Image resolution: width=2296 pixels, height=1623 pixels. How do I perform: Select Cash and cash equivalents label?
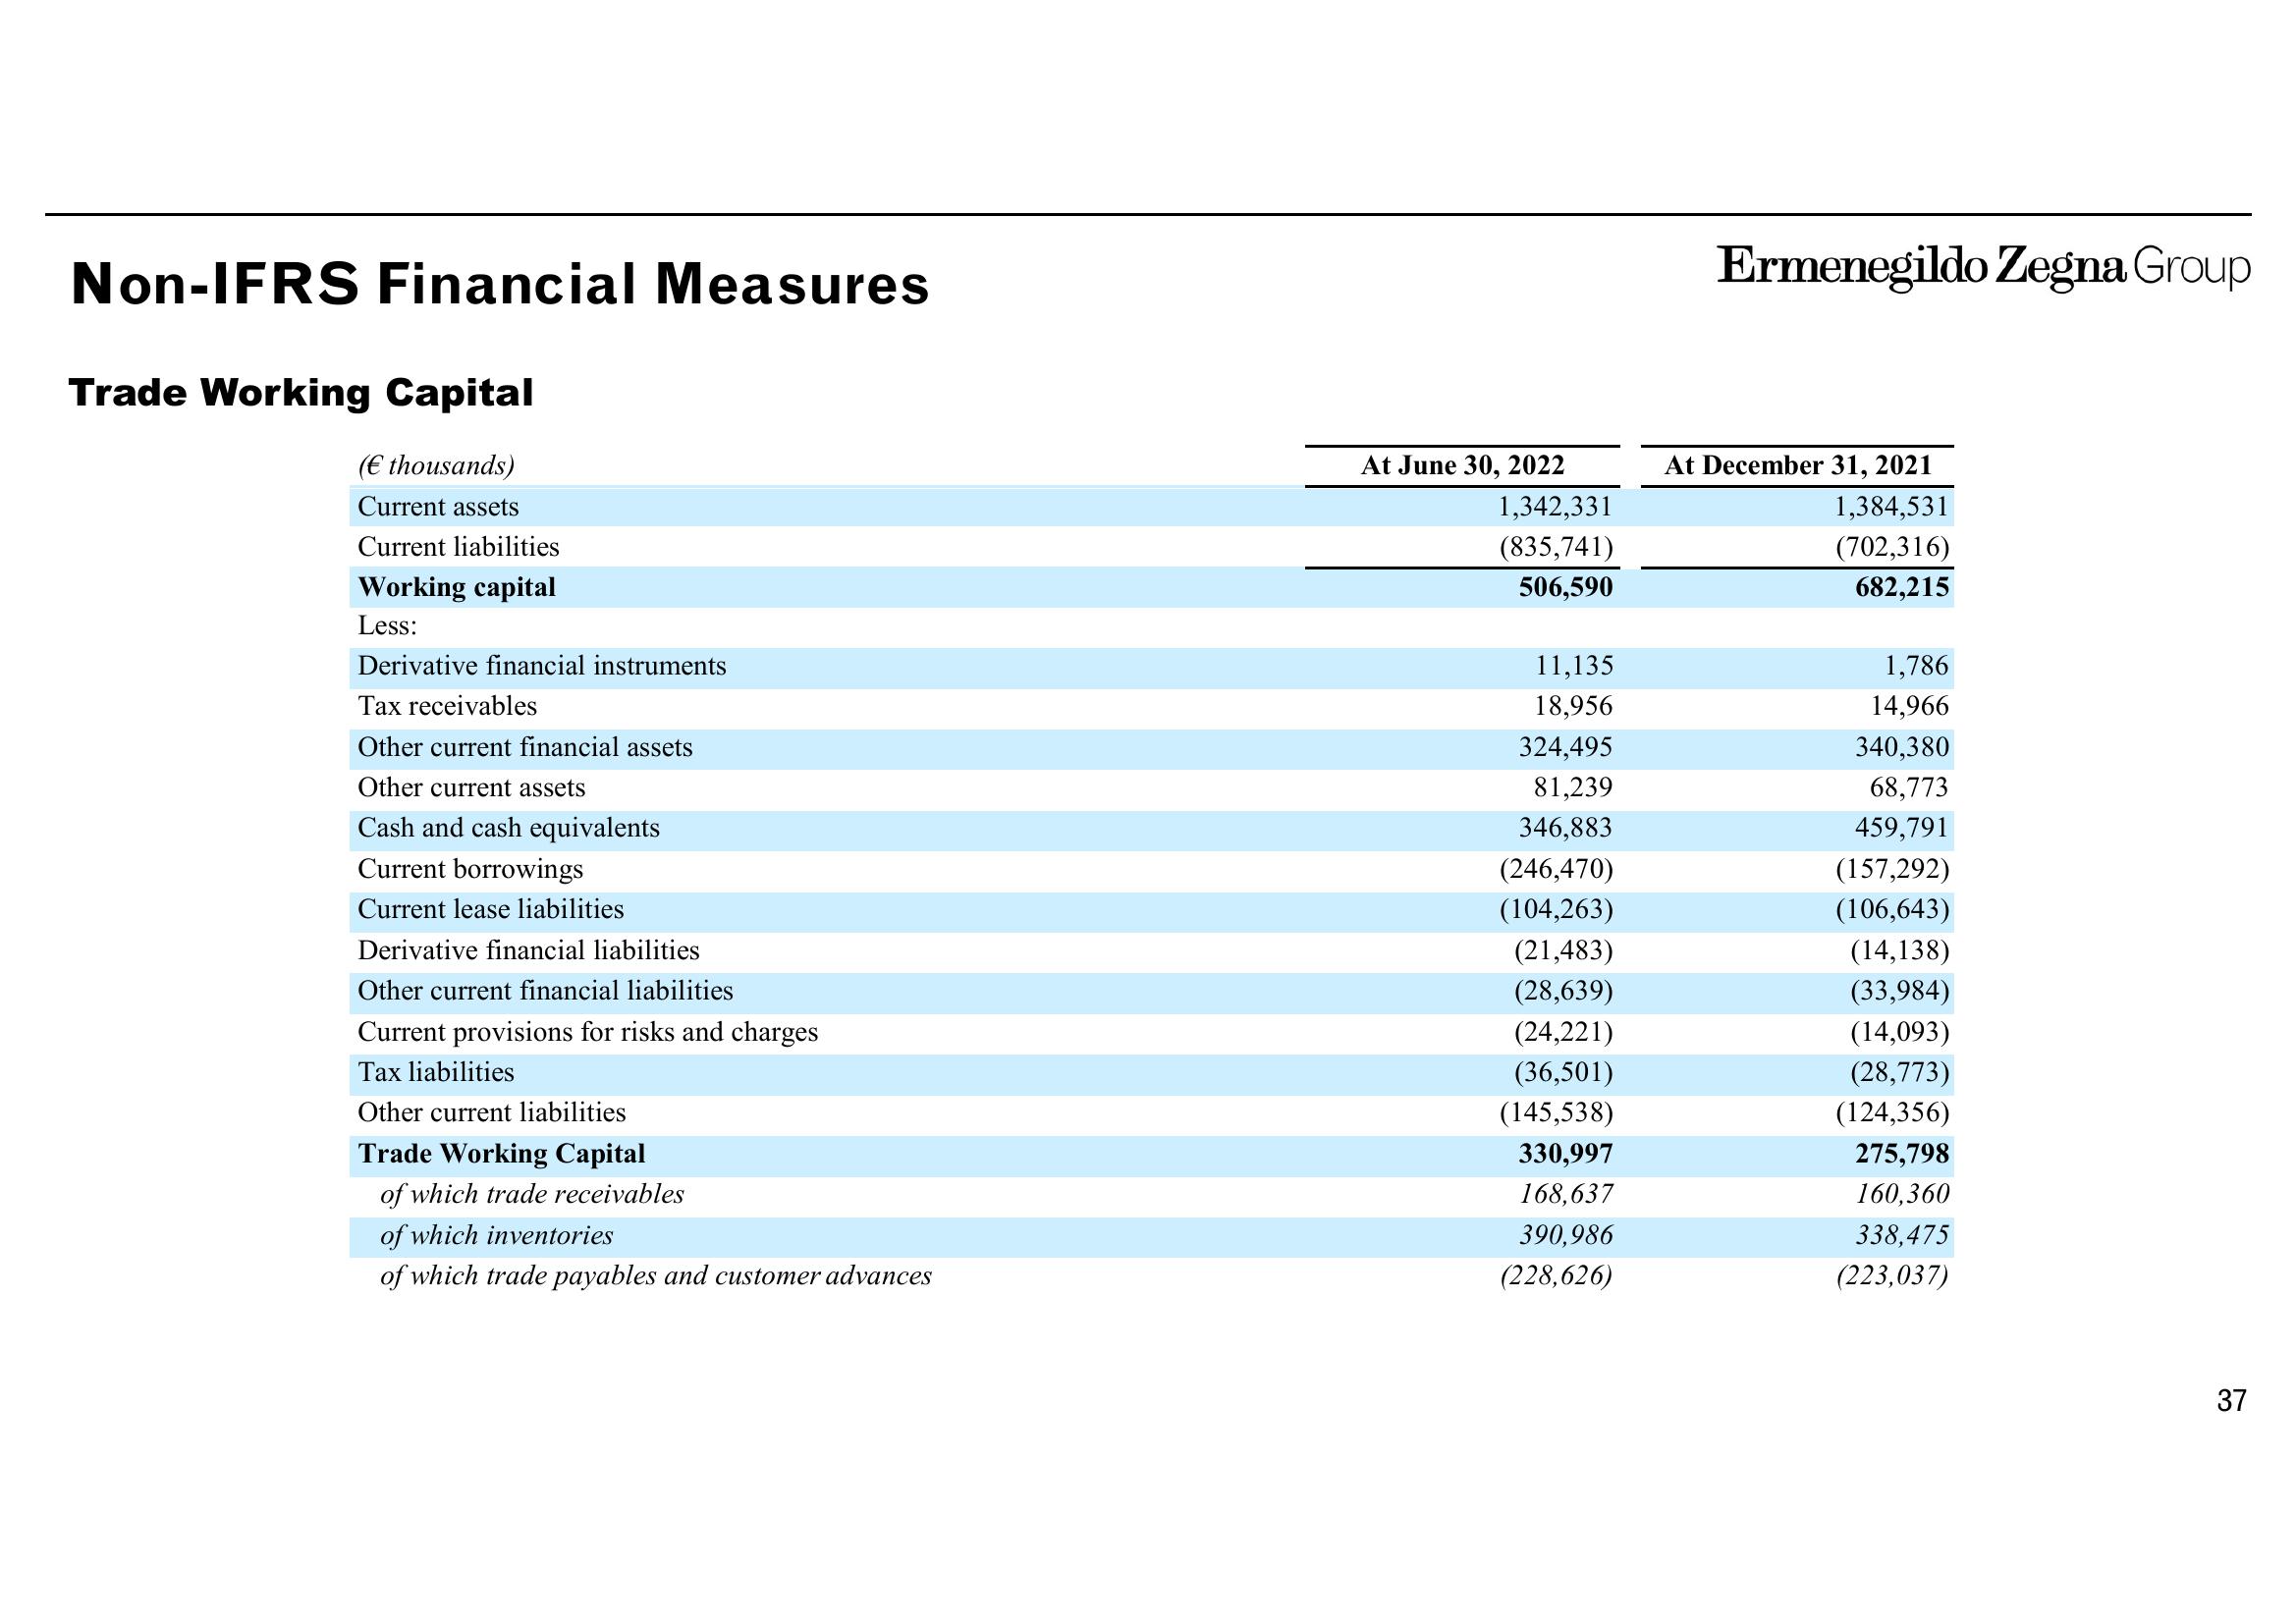click(509, 828)
